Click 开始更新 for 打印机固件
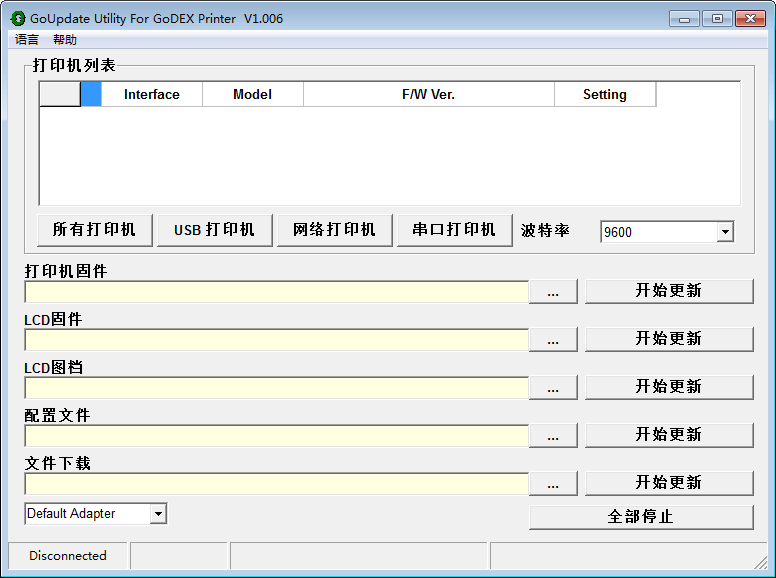Screen dimensions: 776x578 [669, 291]
